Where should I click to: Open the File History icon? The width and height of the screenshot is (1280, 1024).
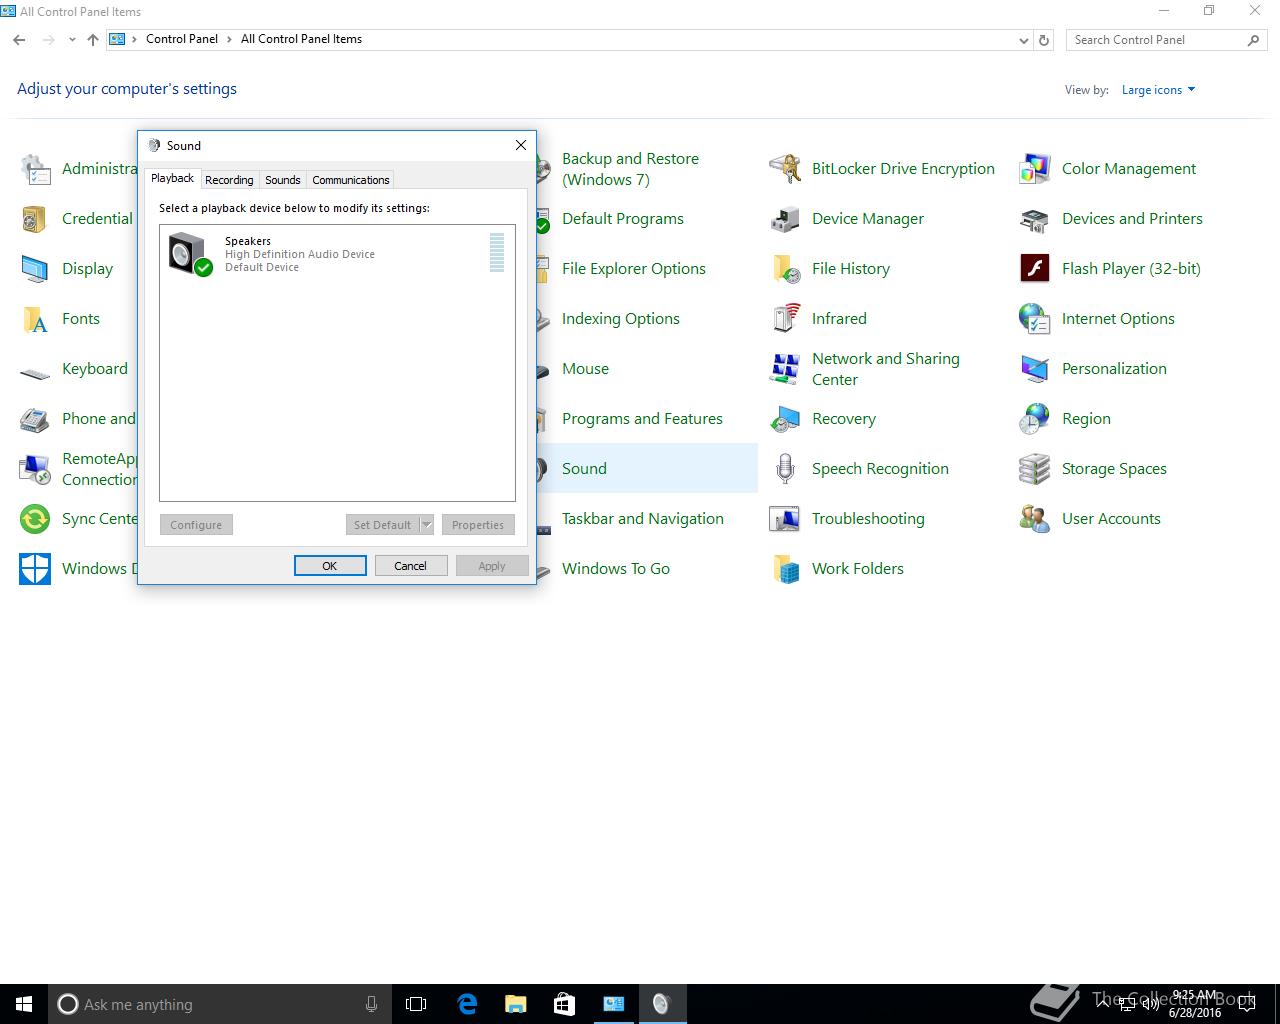pos(785,269)
